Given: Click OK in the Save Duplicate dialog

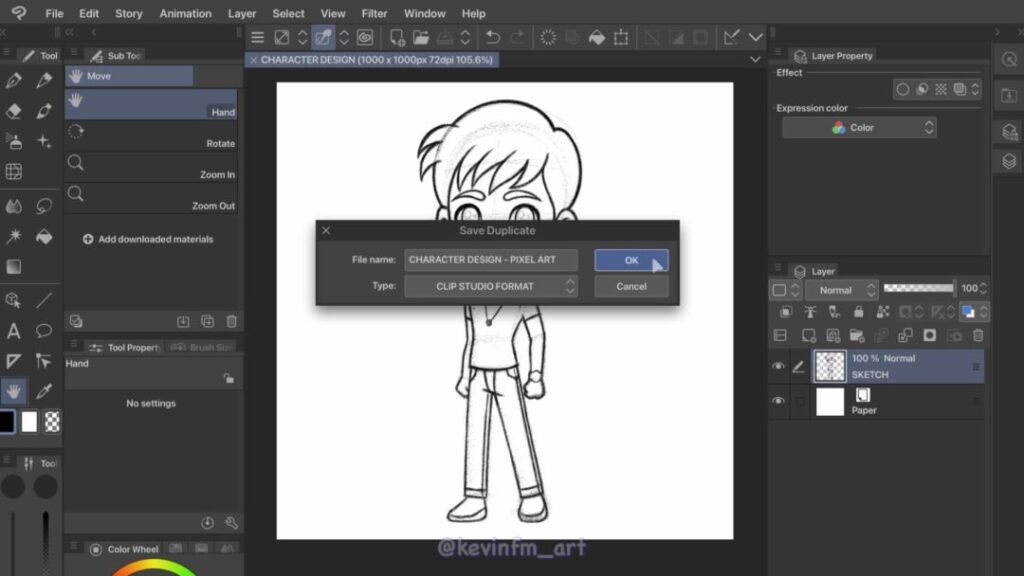Looking at the screenshot, I should click(x=631, y=260).
